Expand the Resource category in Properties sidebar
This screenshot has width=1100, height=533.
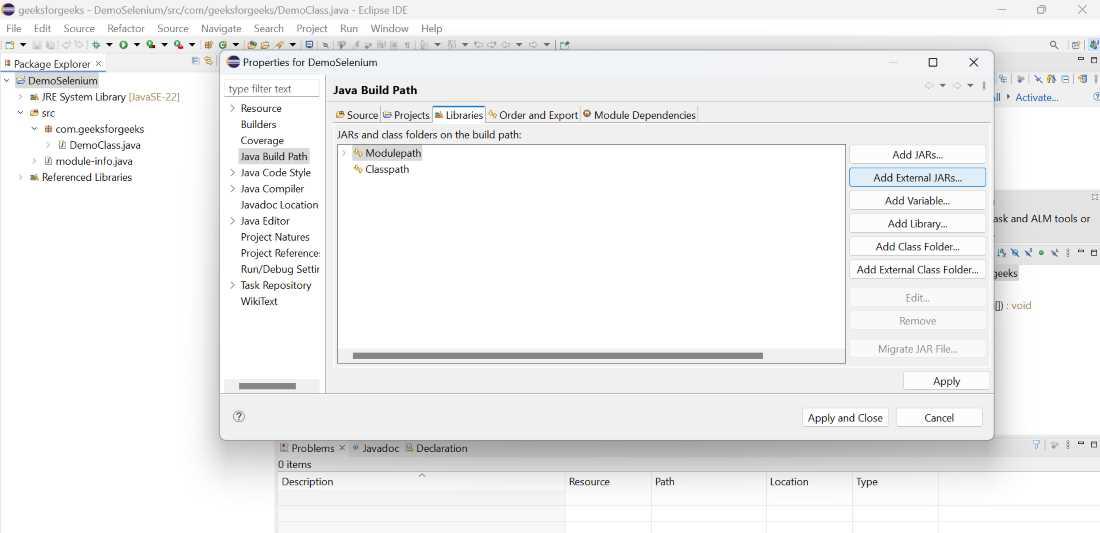coord(232,108)
